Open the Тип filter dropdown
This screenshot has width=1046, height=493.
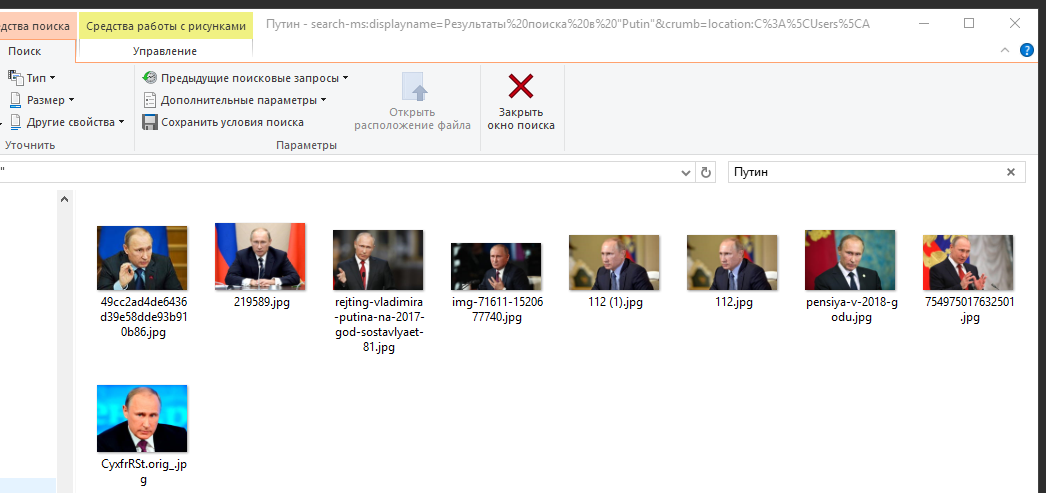coord(31,78)
